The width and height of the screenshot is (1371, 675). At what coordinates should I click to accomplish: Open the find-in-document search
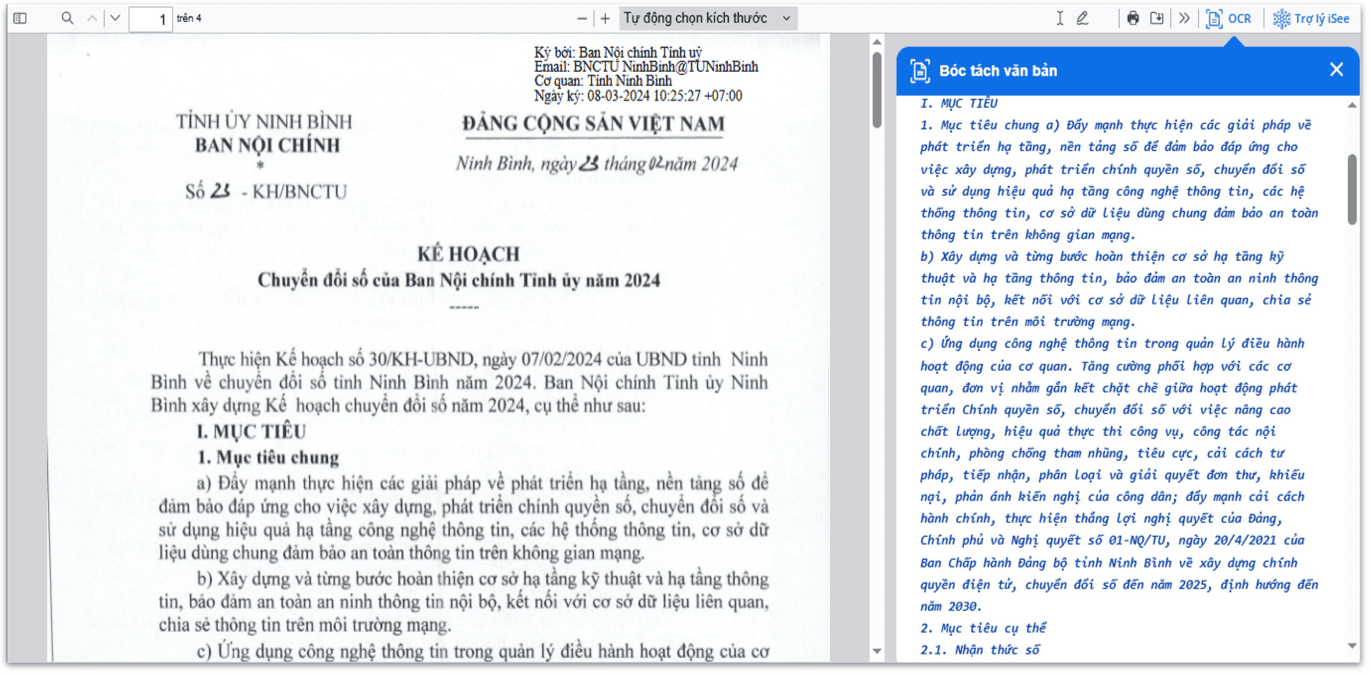click(x=67, y=18)
